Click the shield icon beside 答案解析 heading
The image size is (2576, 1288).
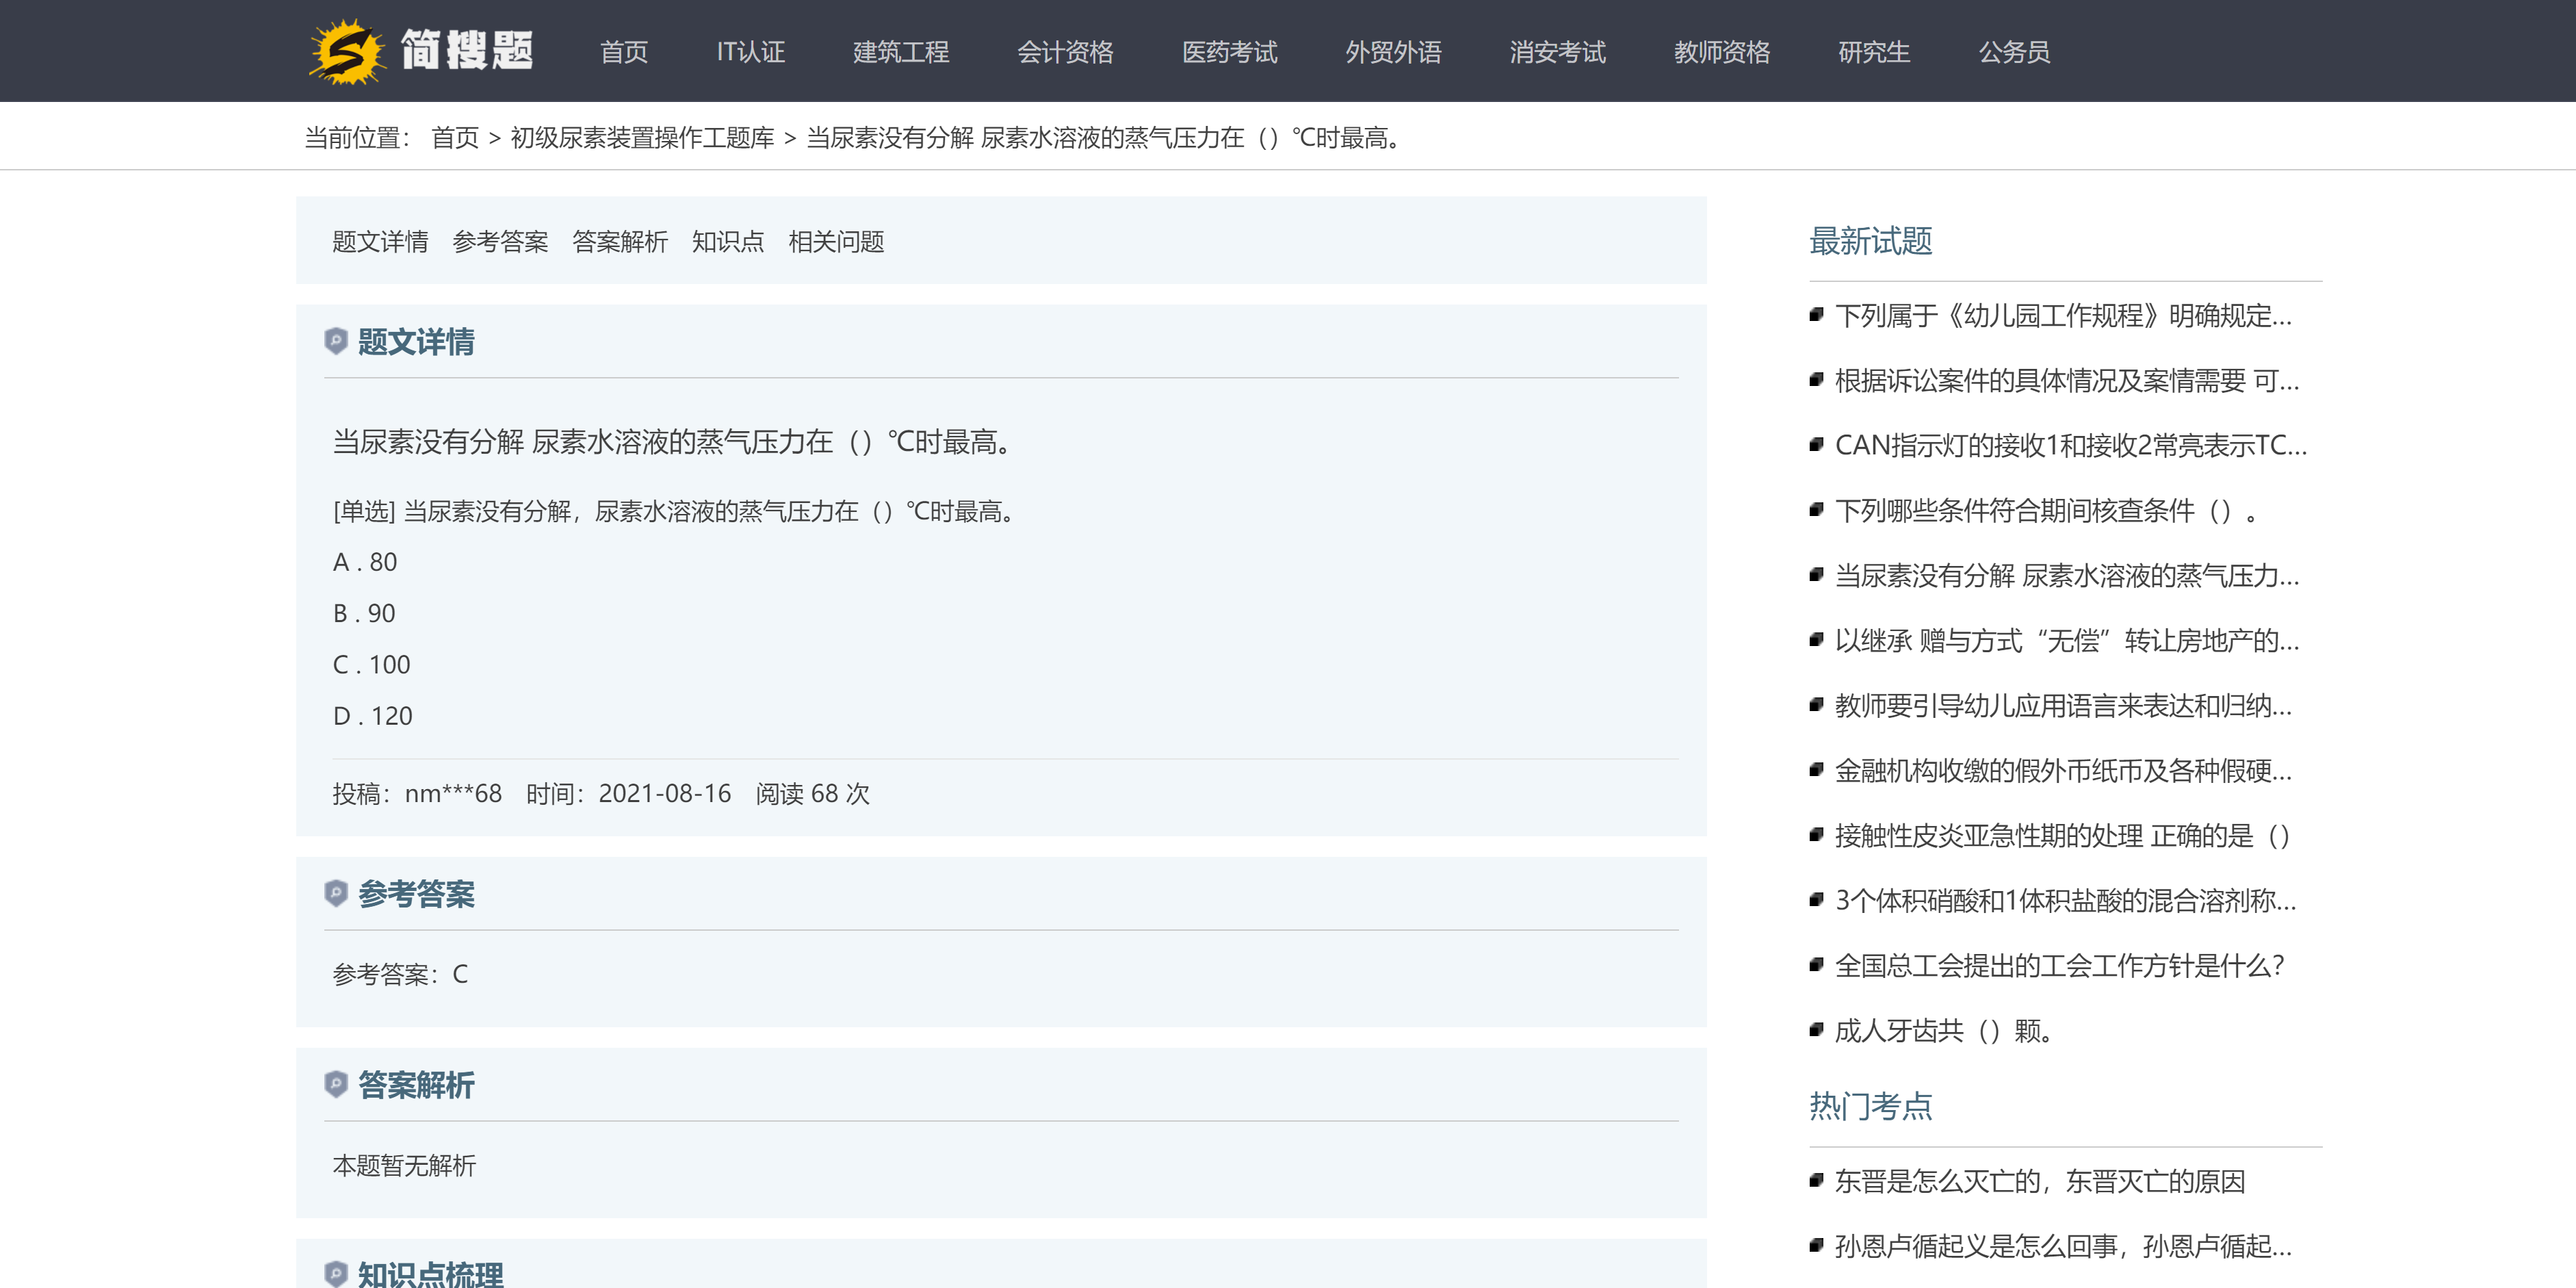(x=336, y=1084)
